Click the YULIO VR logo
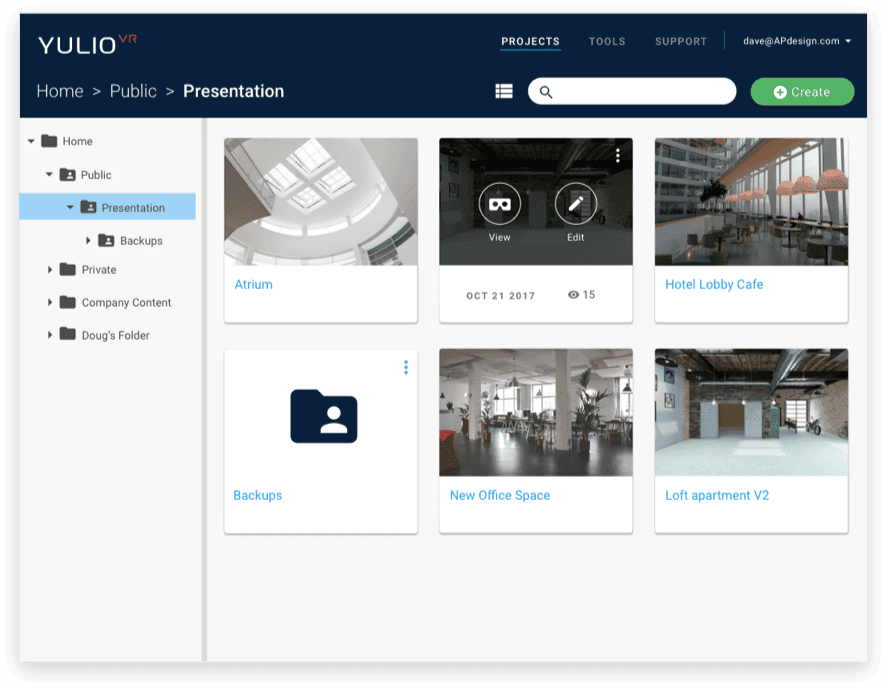This screenshot has width=887, height=688. click(x=87, y=44)
